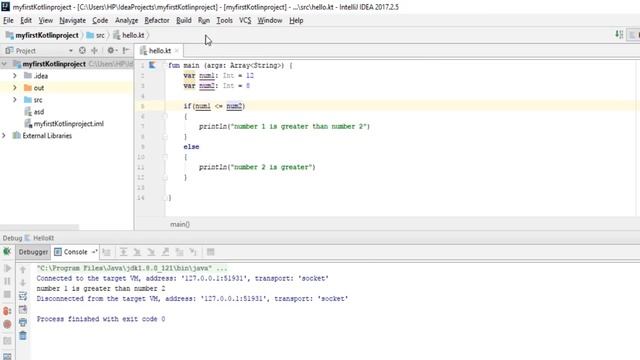Click the fold end marker on line 14

coord(165,198)
